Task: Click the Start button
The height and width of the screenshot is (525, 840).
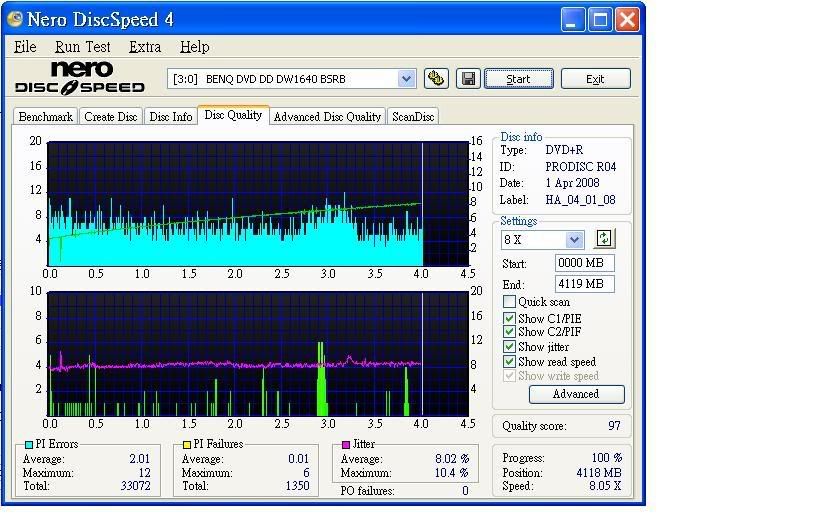Action: (519, 79)
